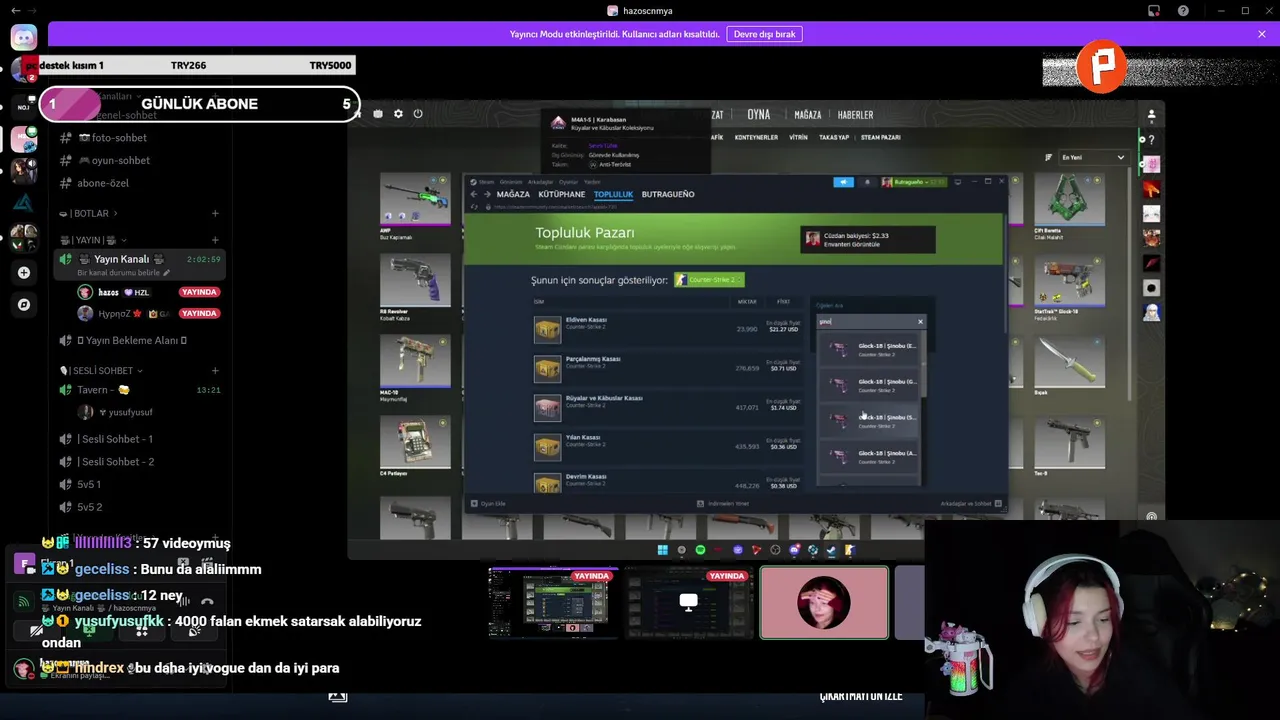Image resolution: width=1280 pixels, height=720 pixels.
Task: Click the Steam announcements megaphone button
Action: click(x=845, y=182)
